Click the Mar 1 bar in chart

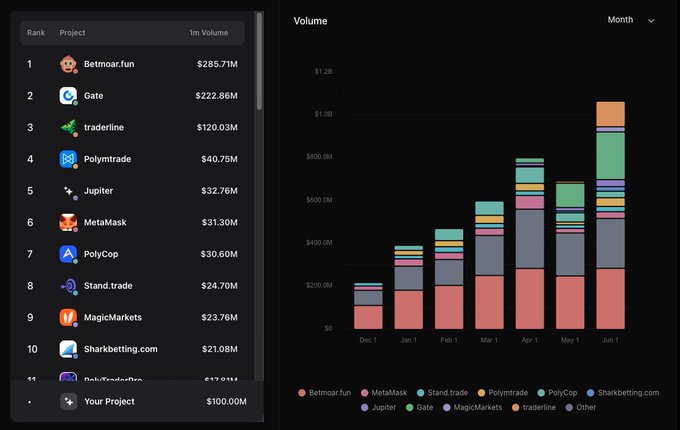(489, 265)
